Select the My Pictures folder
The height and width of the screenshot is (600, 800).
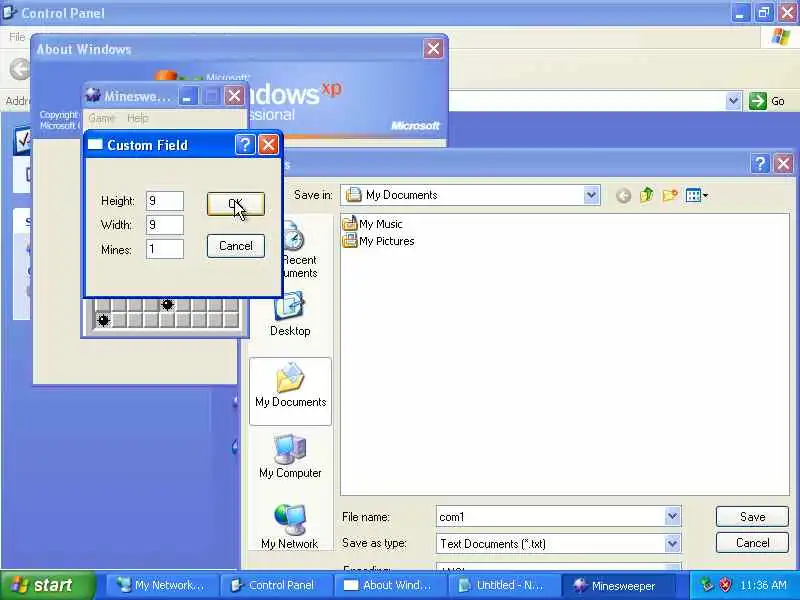click(378, 241)
